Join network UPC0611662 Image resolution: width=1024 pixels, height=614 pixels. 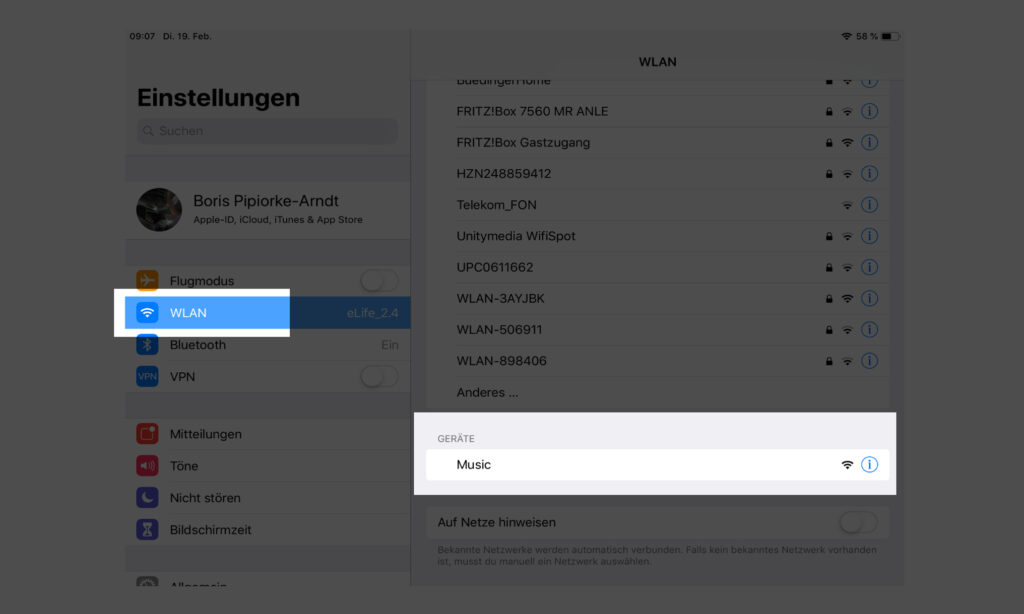coord(658,267)
